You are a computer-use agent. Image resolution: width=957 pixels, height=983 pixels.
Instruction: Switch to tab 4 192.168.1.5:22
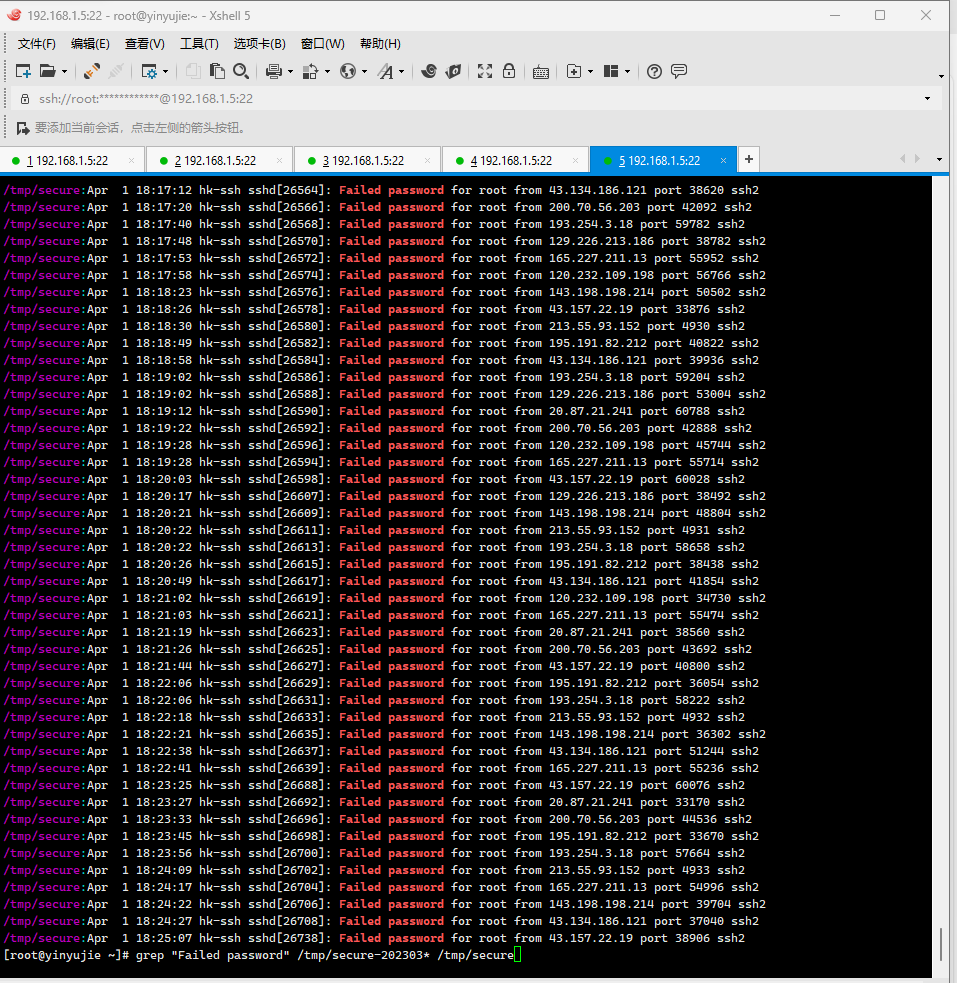click(516, 160)
